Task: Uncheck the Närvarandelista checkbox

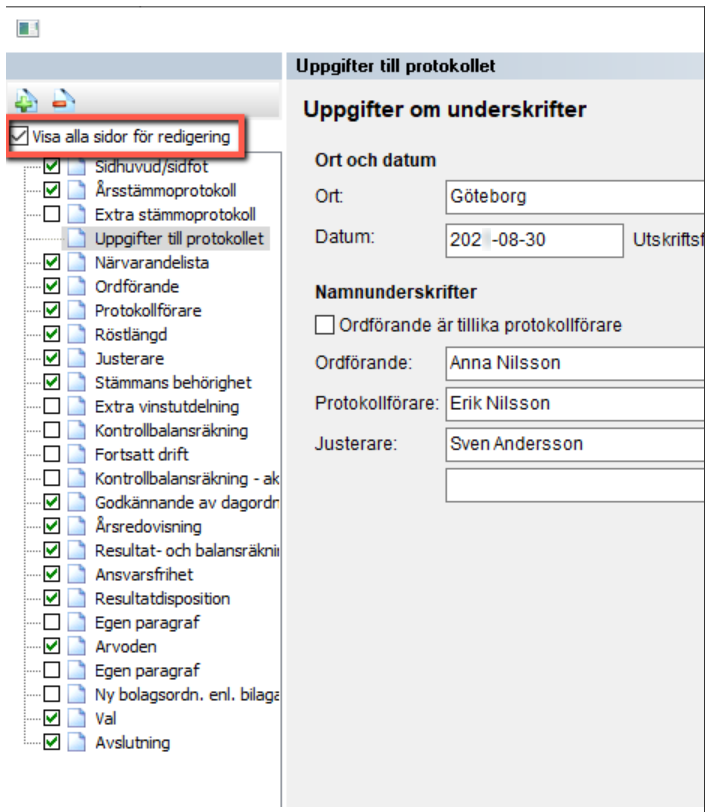Action: pyautogui.click(x=52, y=262)
